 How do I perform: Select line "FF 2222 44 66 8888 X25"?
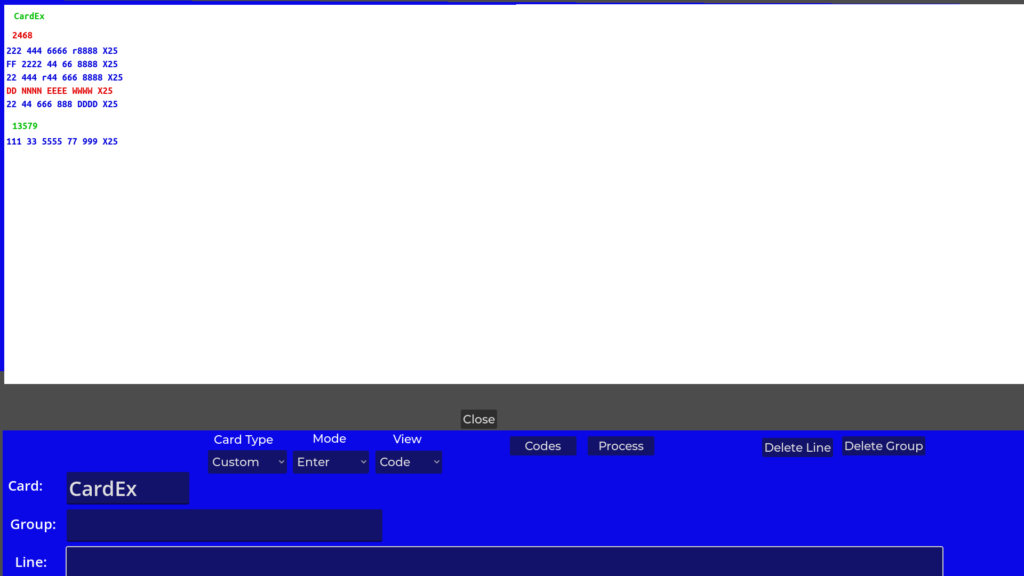(x=62, y=64)
